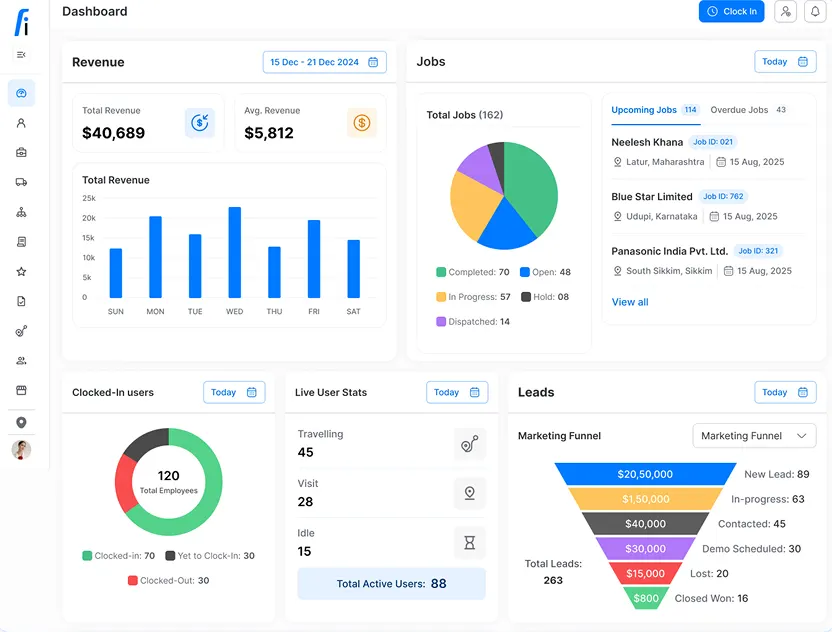
Task: Click the WED bar in revenue chart
Action: pyautogui.click(x=235, y=252)
